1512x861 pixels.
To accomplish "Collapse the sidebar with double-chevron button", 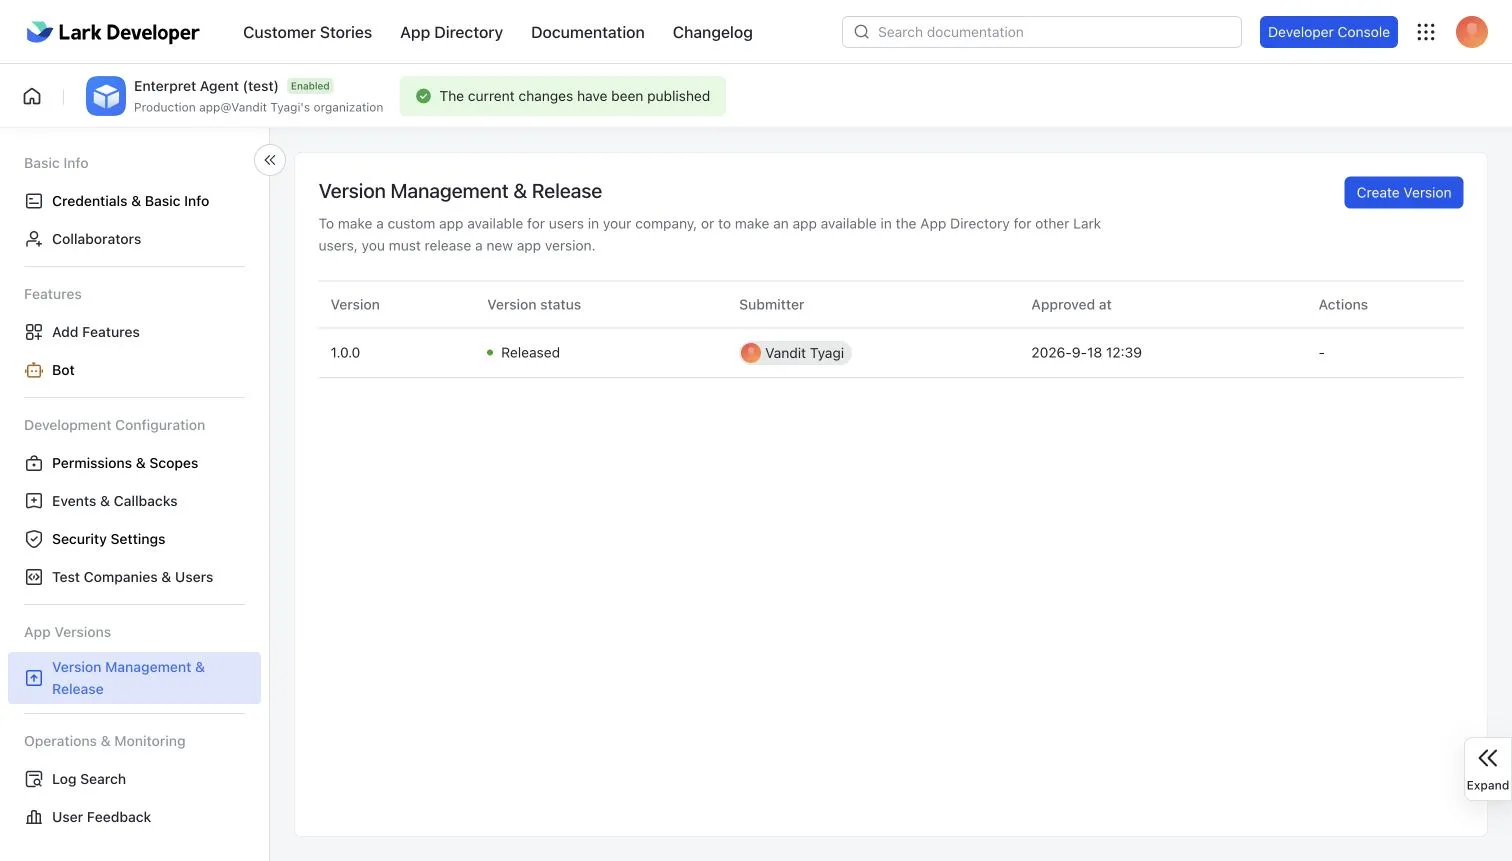I will (x=270, y=160).
